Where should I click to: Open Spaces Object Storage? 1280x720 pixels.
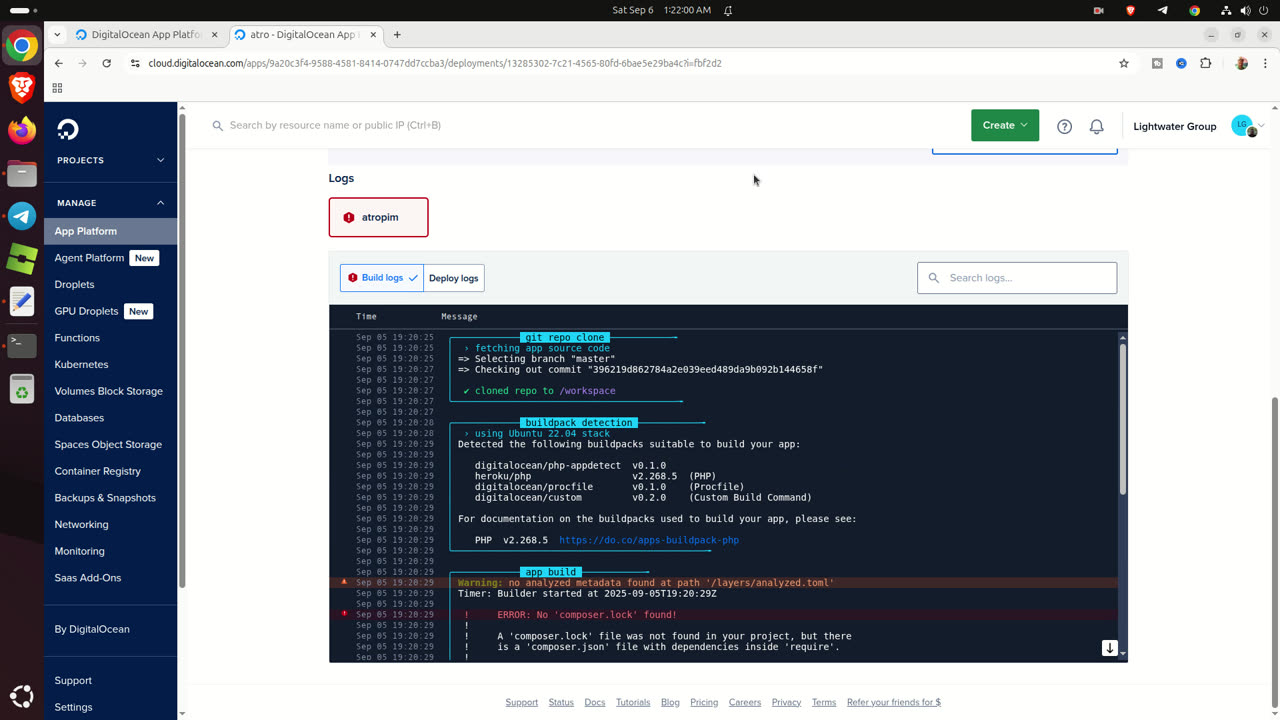108,444
